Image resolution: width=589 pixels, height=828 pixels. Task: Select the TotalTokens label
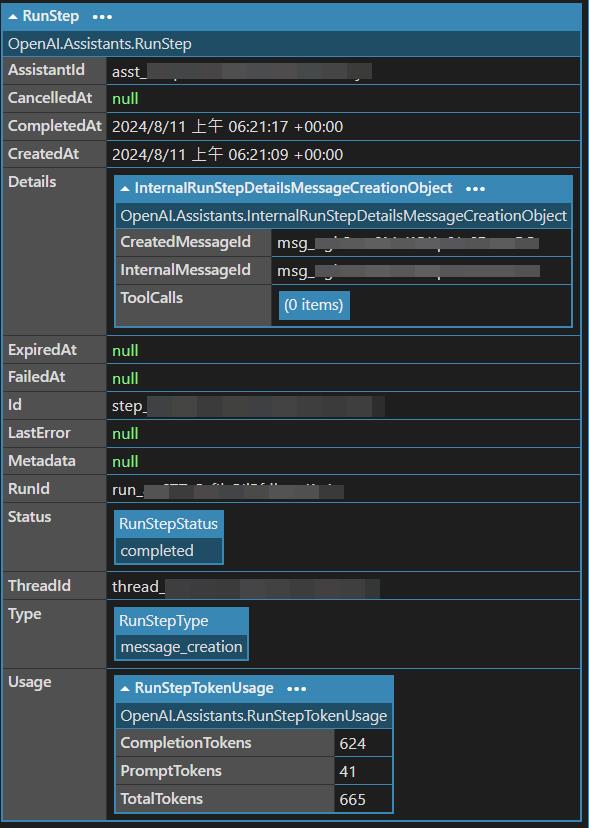[x=162, y=798]
